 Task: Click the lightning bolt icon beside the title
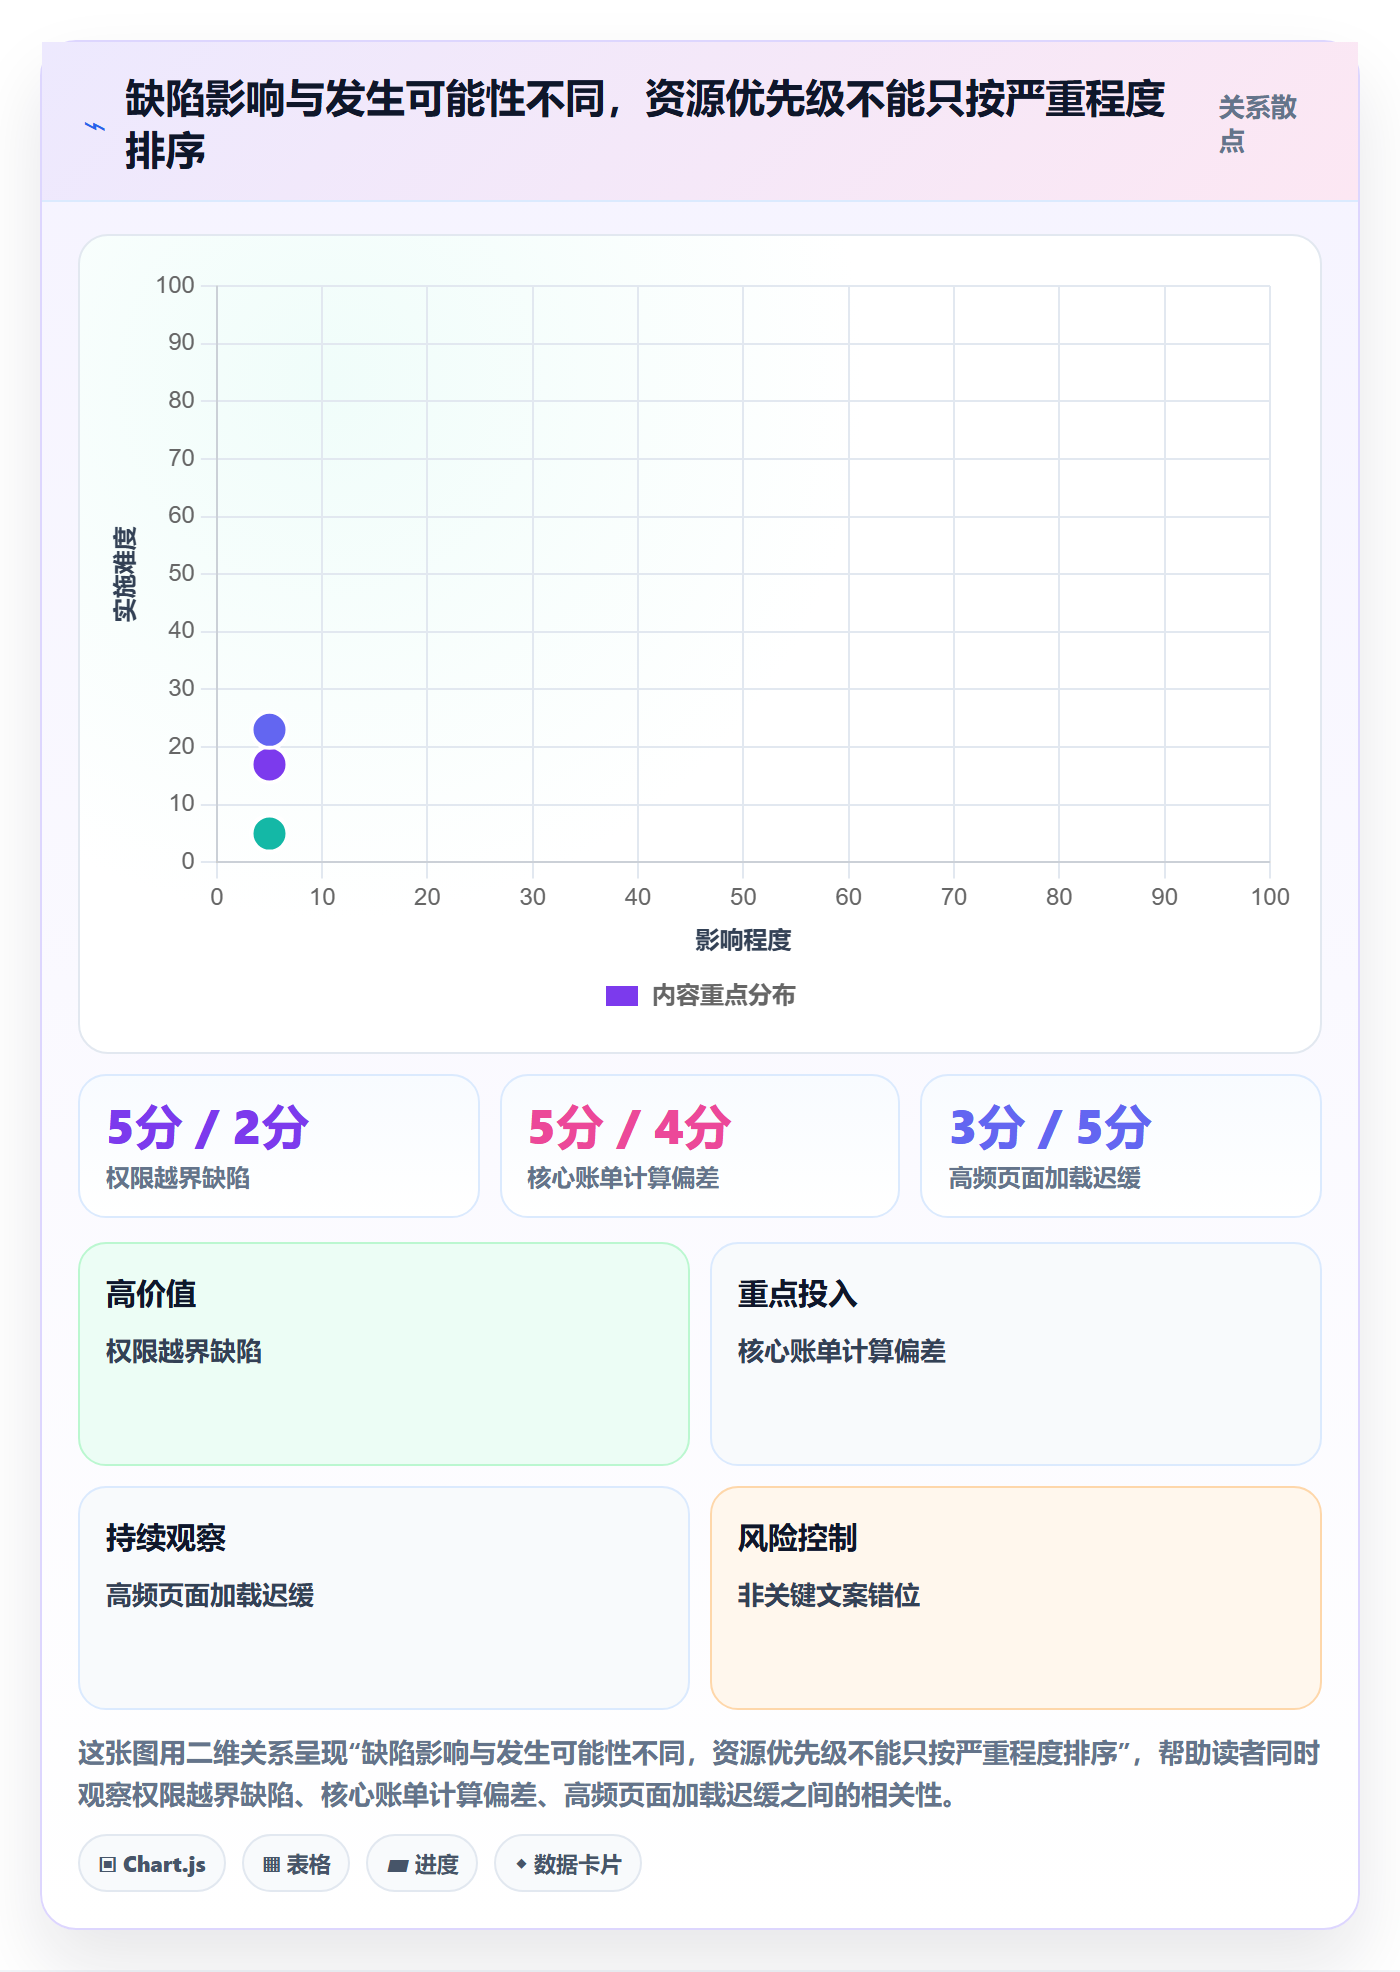pos(95,126)
